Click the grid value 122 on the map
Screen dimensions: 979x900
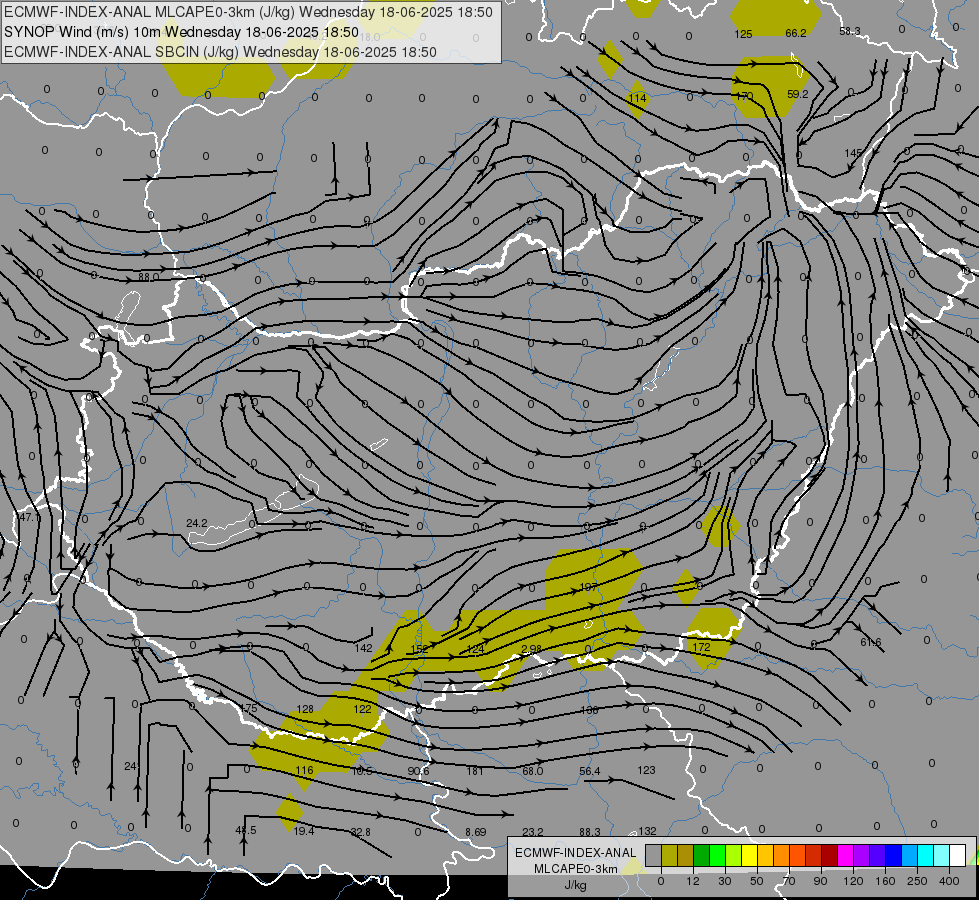click(362, 709)
